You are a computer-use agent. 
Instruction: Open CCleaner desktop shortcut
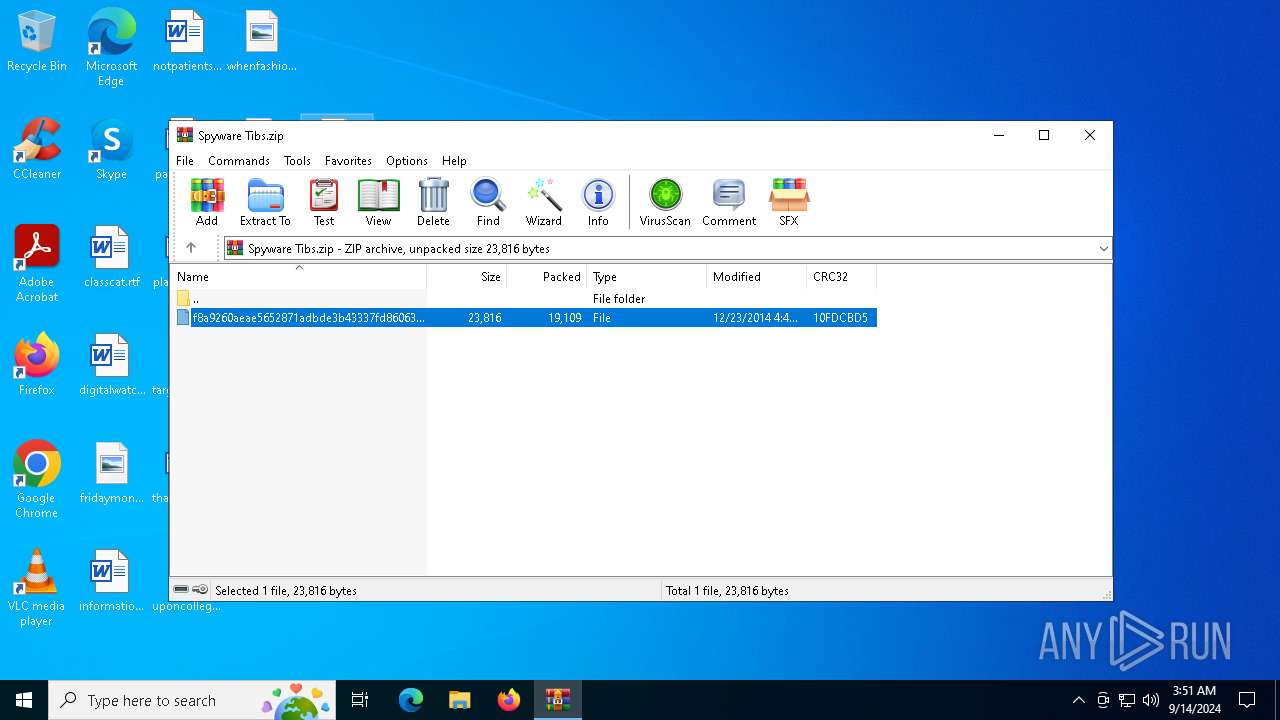(37, 149)
